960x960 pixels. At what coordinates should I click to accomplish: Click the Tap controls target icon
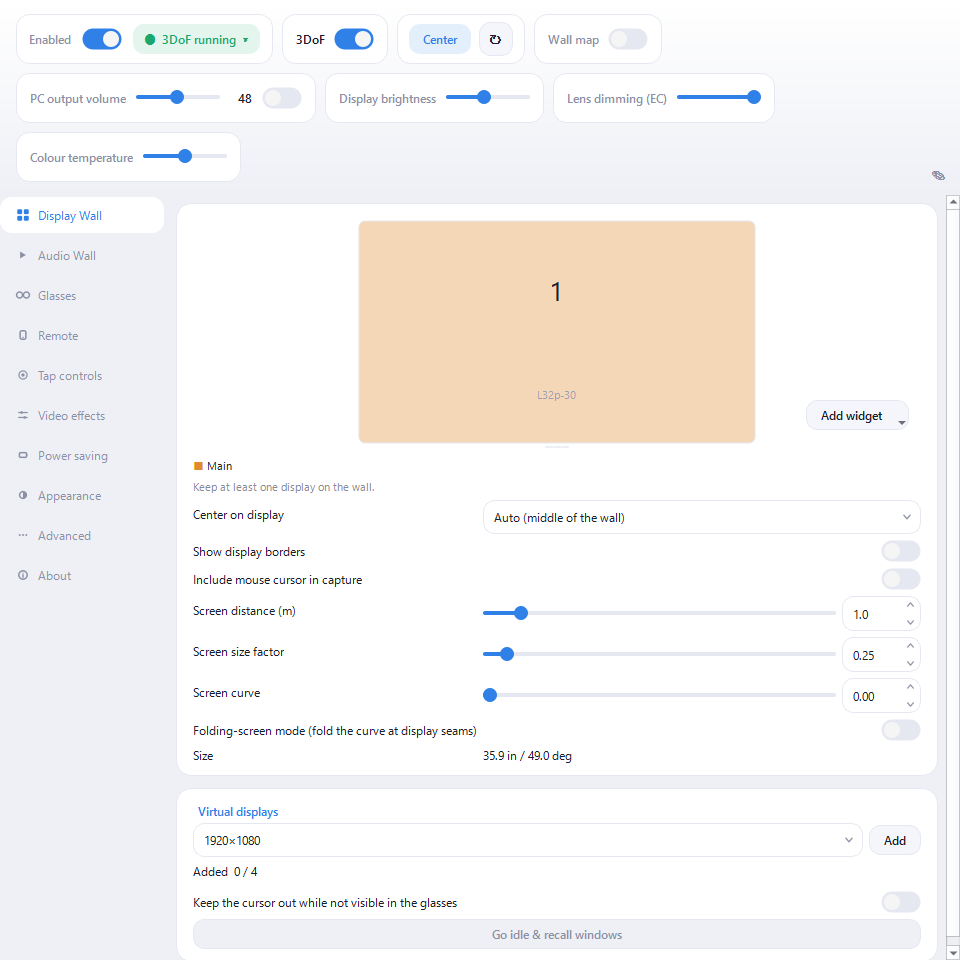23,375
